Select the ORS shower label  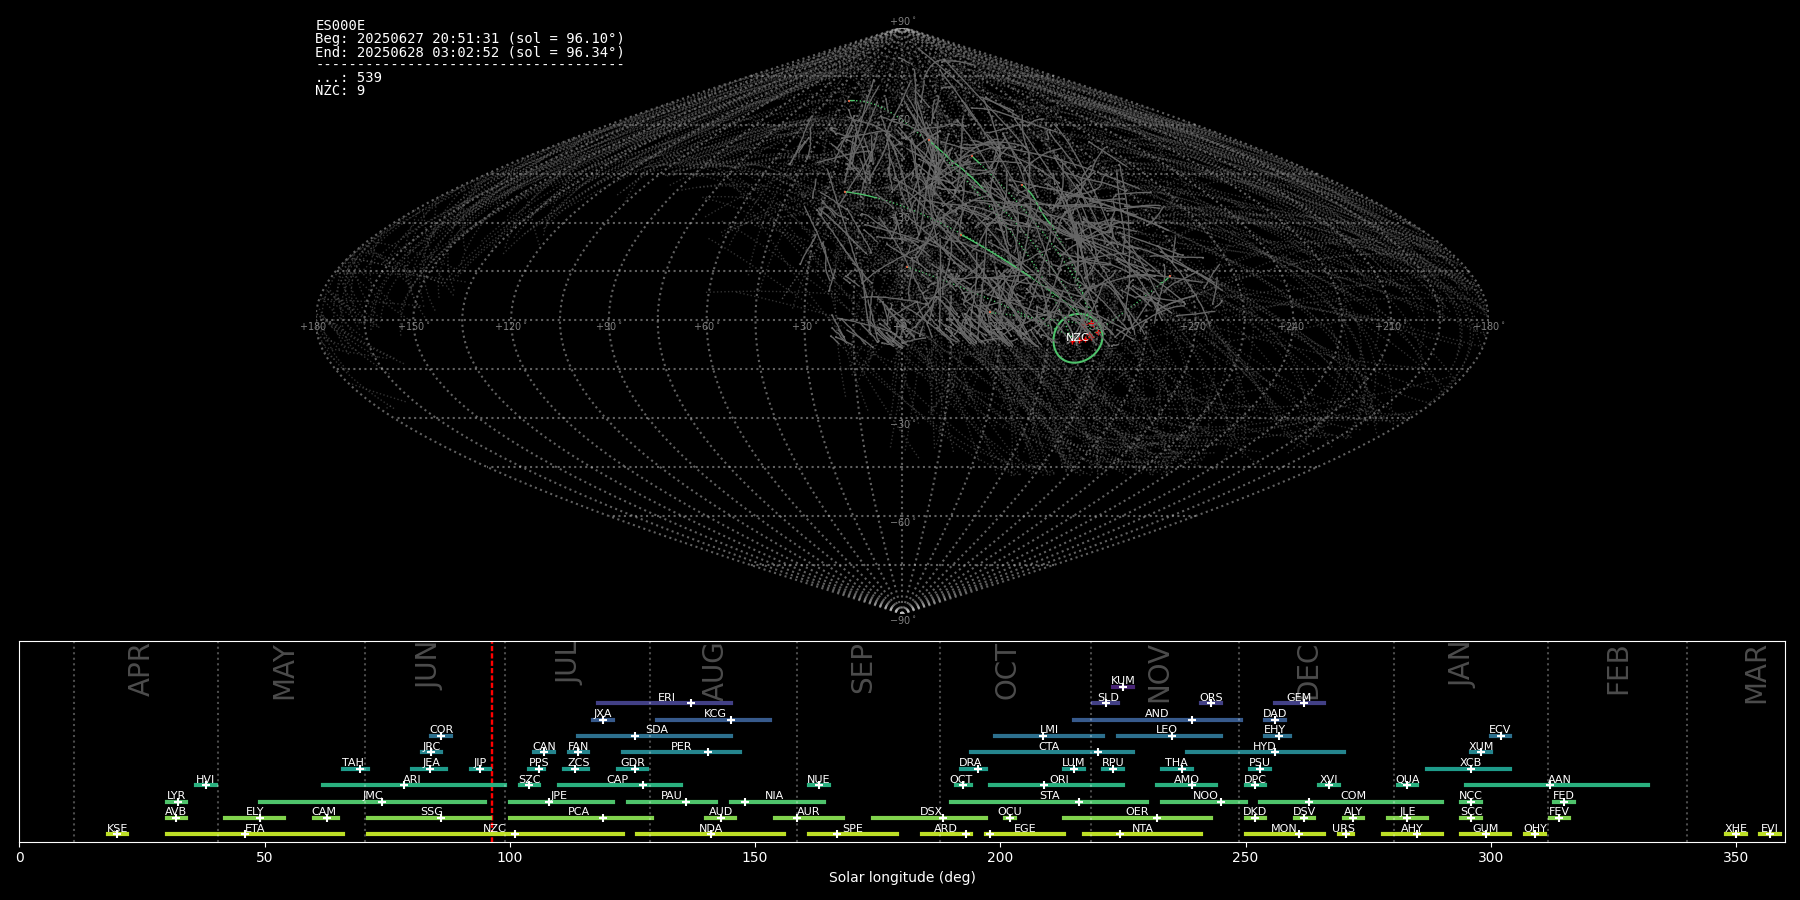pyautogui.click(x=1211, y=698)
